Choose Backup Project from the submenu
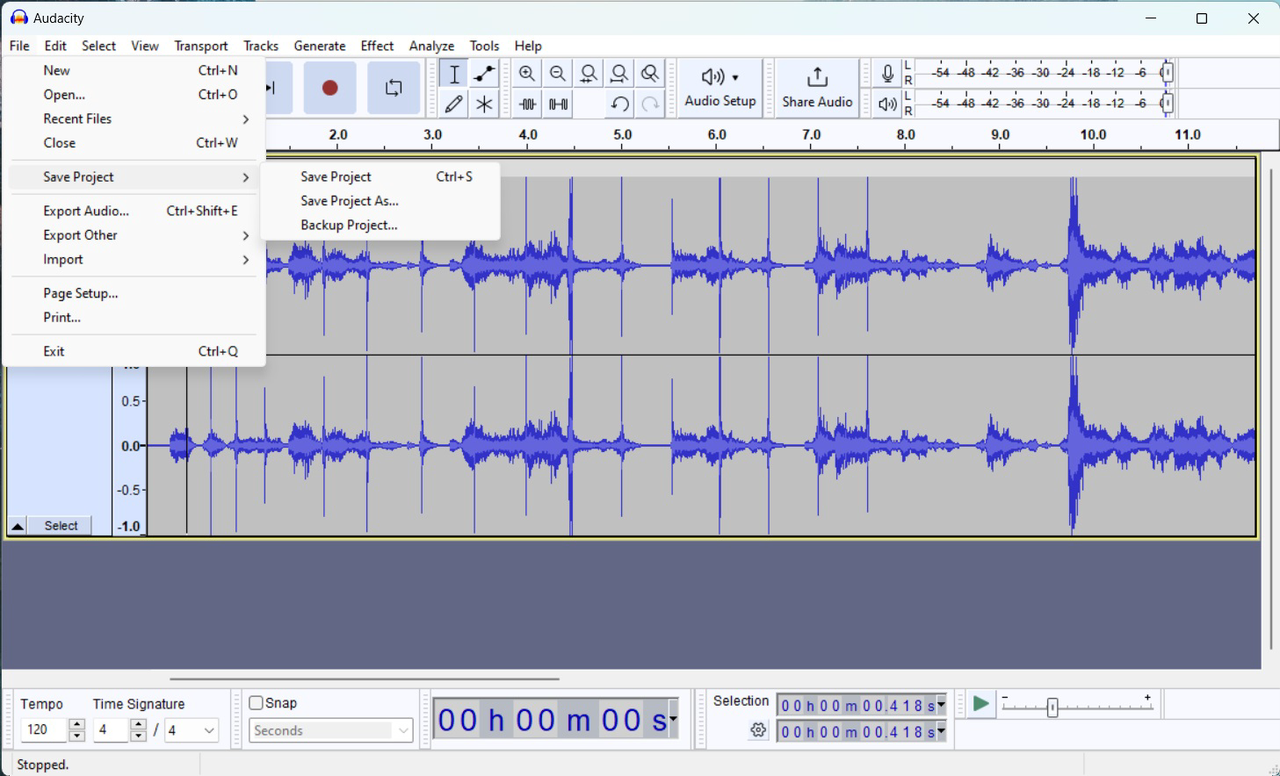 click(x=349, y=225)
